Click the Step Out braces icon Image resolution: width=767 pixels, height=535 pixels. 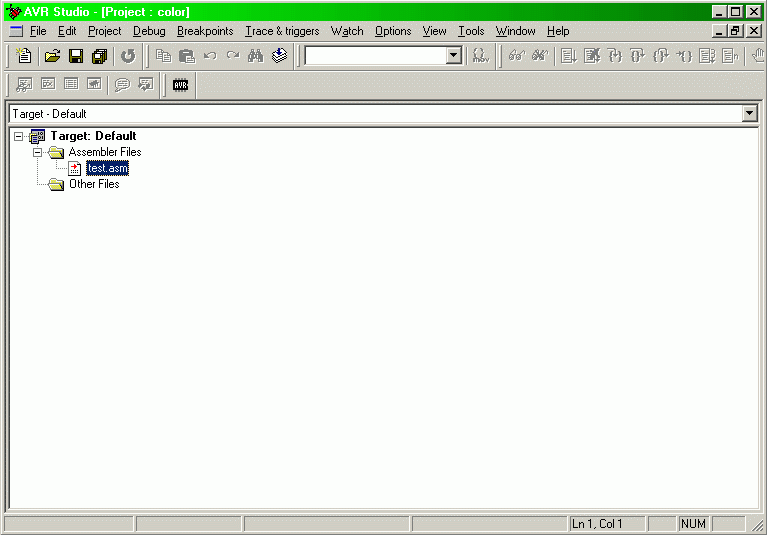coord(660,56)
